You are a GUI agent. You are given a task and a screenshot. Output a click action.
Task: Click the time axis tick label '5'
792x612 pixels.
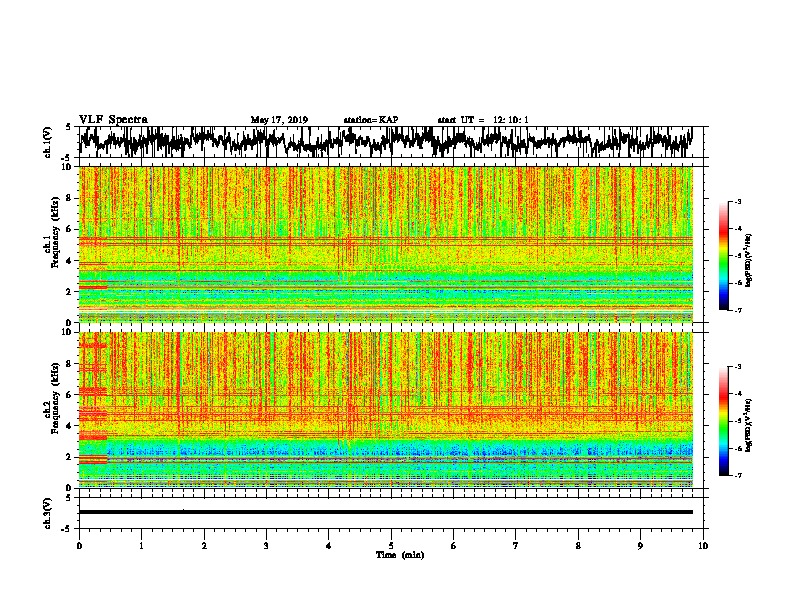pos(391,546)
